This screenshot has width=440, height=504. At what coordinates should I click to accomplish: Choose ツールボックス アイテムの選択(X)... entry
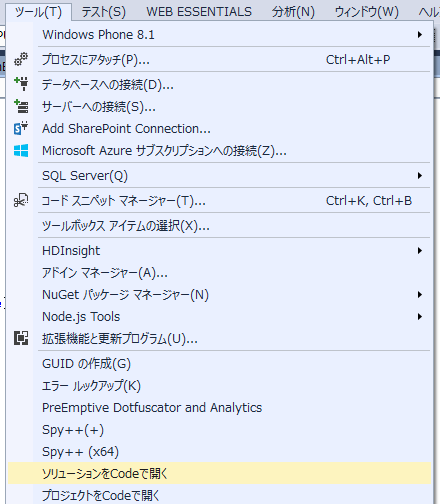tap(219, 226)
